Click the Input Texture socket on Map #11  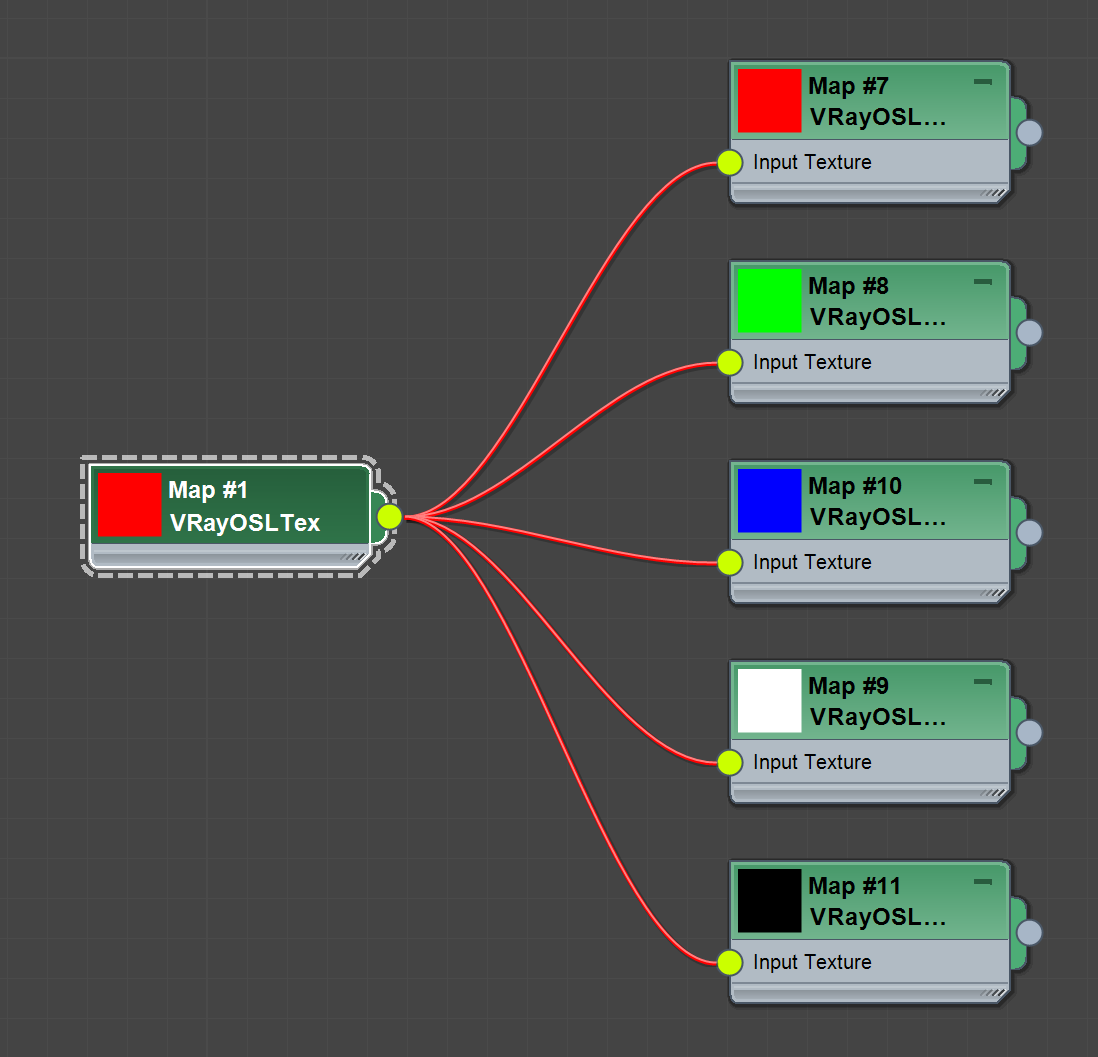[730, 962]
